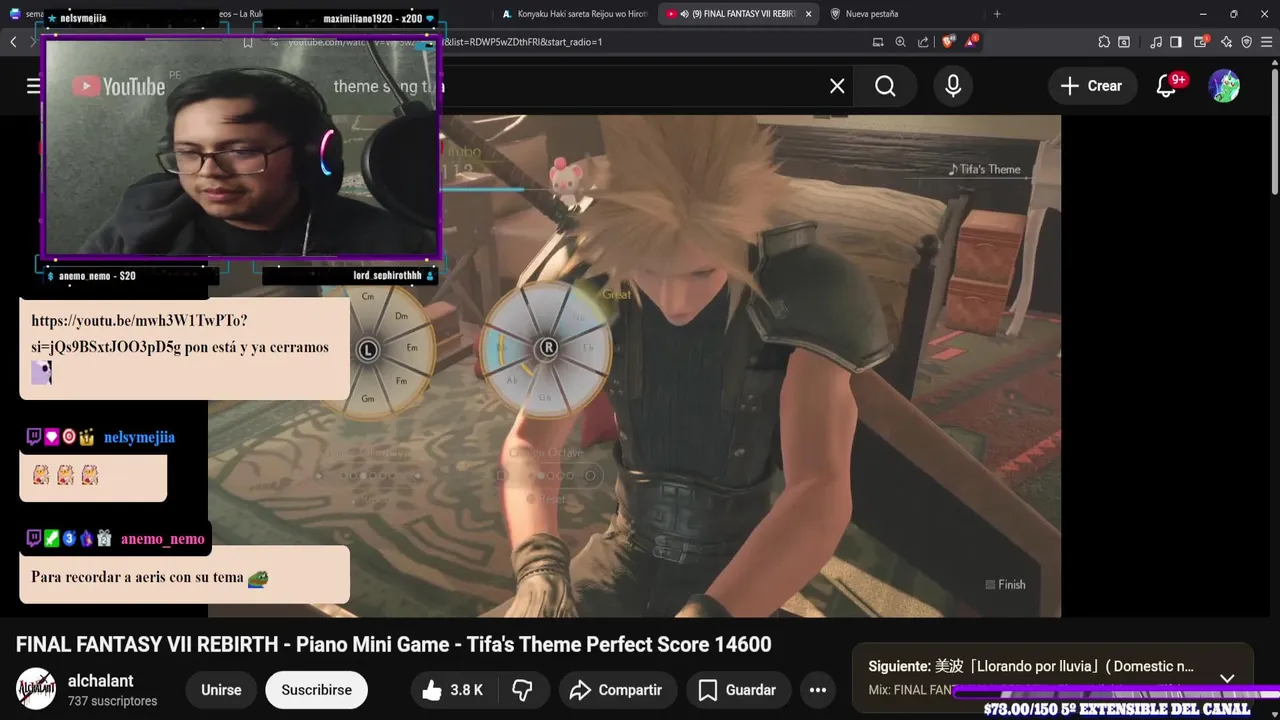Click the 737 suscriptores text
This screenshot has height=720, width=1280.
point(112,702)
